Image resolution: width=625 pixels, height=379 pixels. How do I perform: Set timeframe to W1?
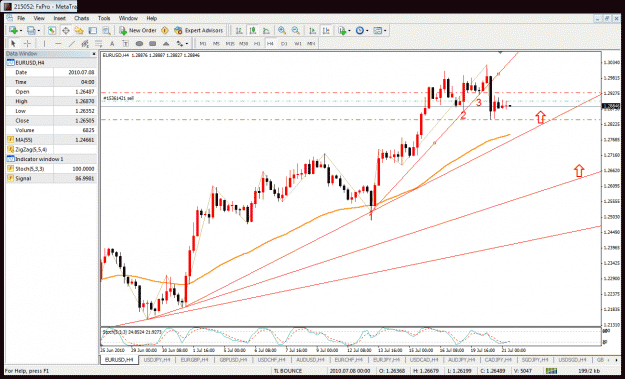298,43
